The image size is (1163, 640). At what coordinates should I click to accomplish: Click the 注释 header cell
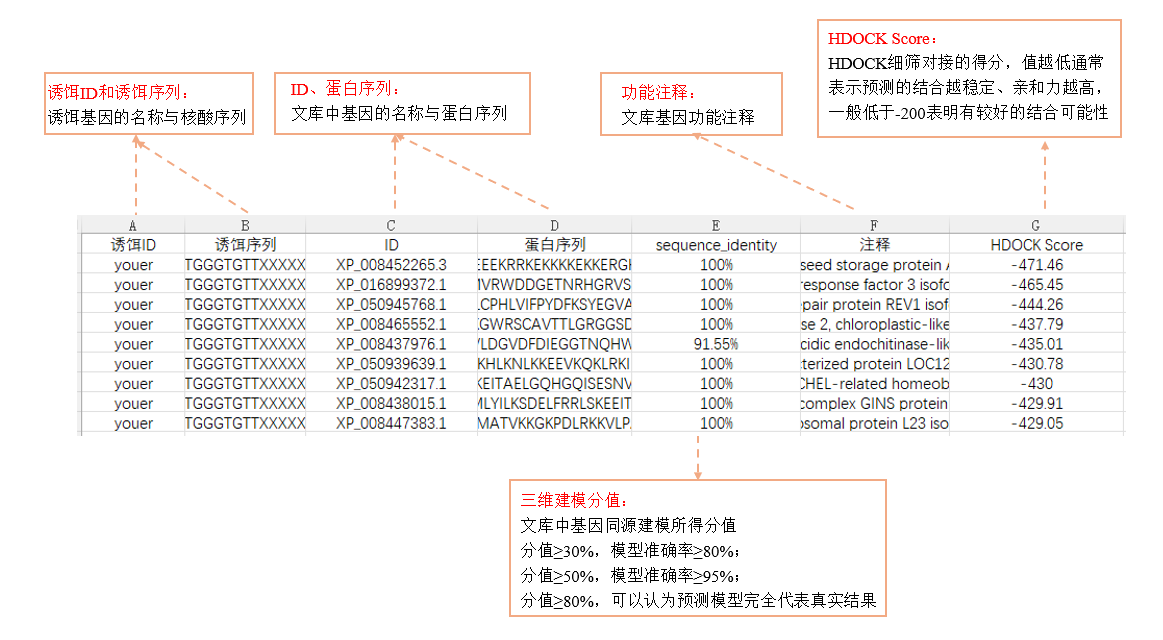point(874,244)
